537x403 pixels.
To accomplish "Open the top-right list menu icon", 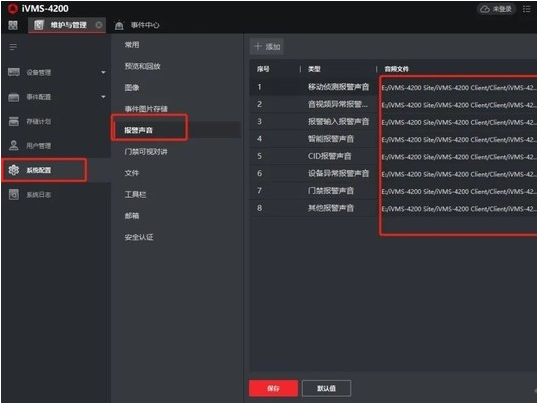I will click(x=527, y=9).
